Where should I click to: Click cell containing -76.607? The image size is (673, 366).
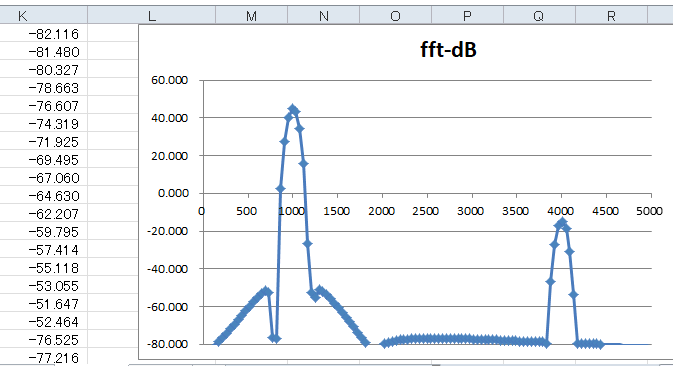pos(43,106)
